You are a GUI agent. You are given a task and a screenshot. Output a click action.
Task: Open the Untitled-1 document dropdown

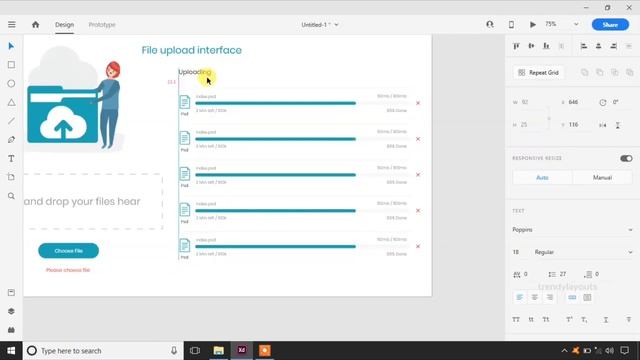[320, 24]
